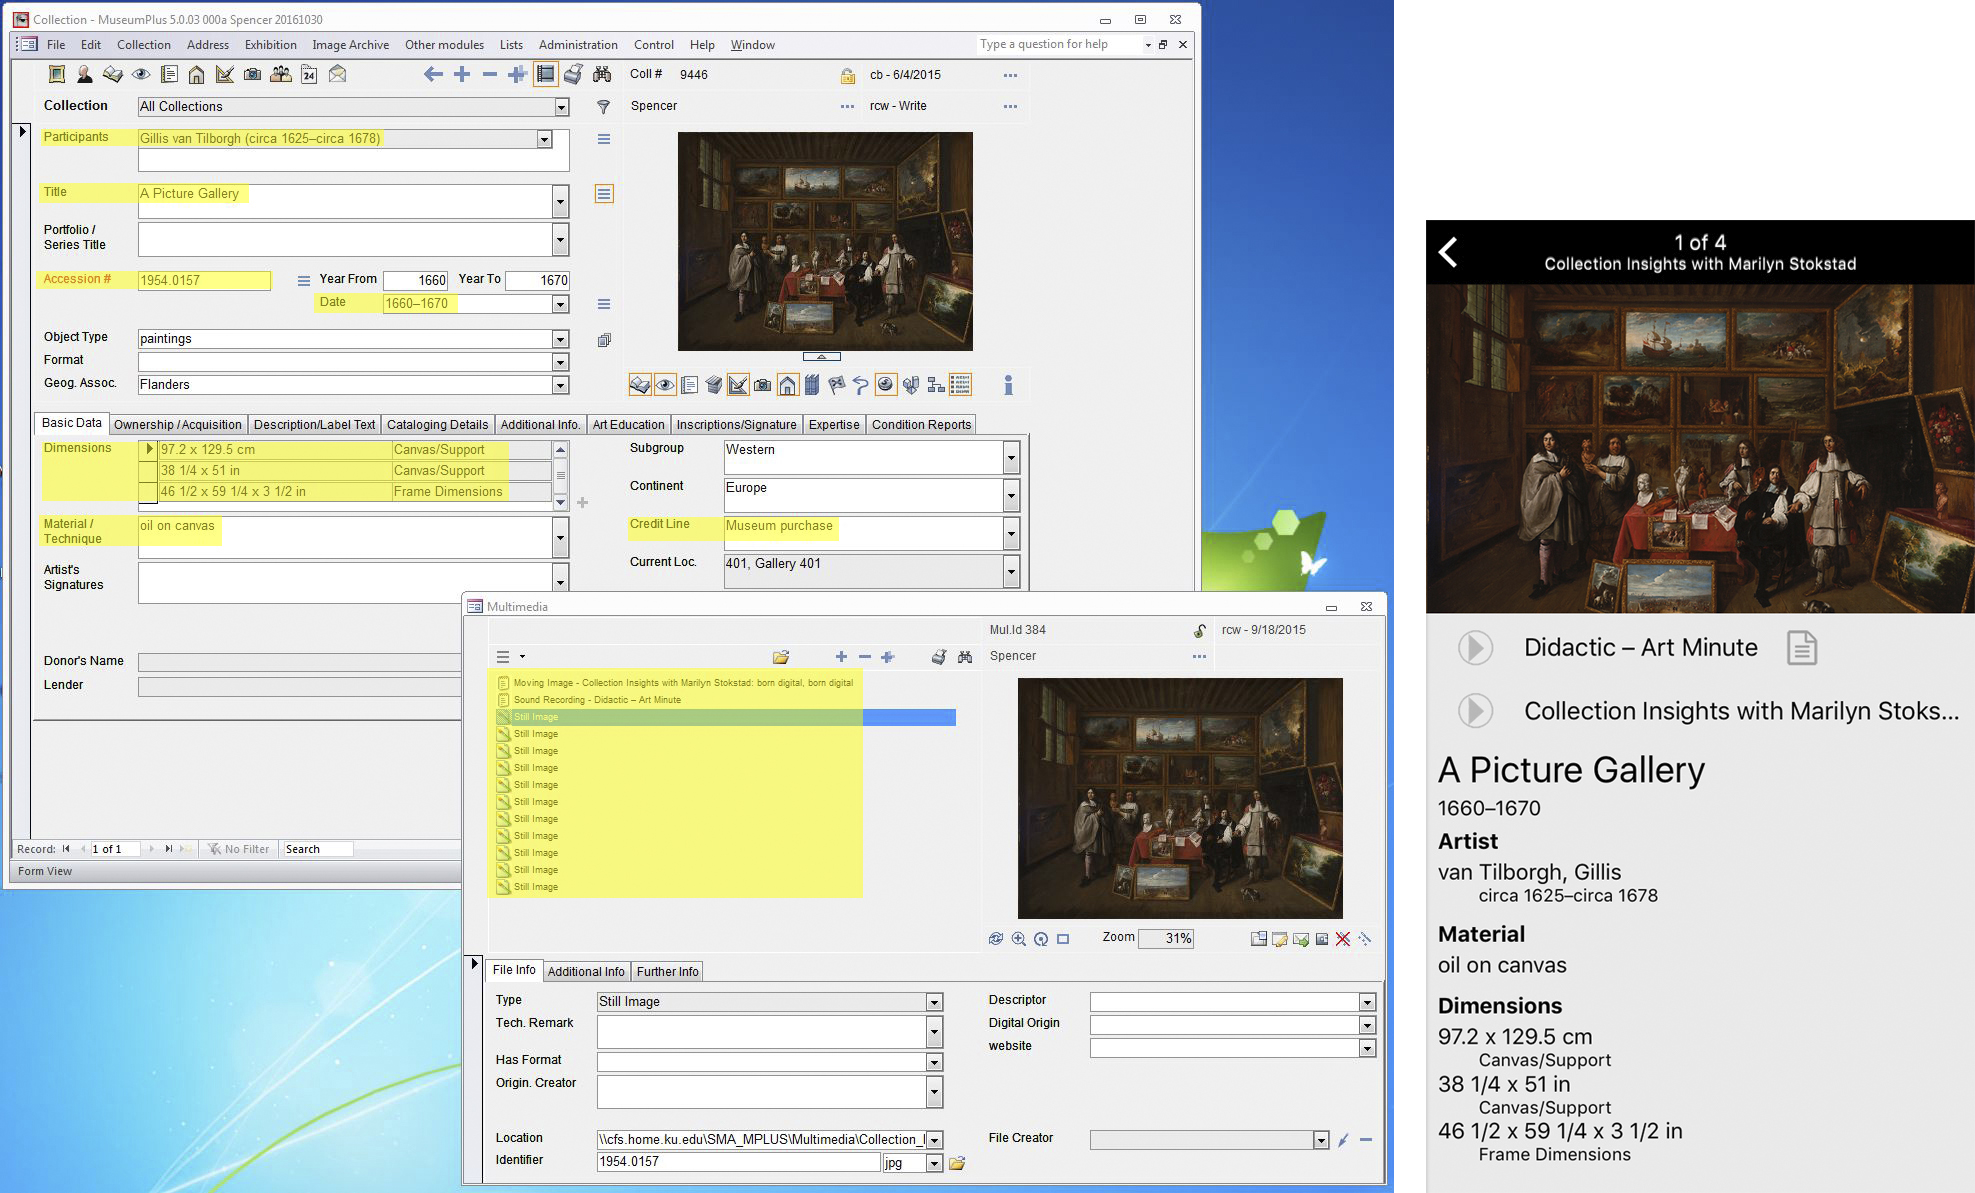Click painting thumbnail in Collection window

coord(825,241)
